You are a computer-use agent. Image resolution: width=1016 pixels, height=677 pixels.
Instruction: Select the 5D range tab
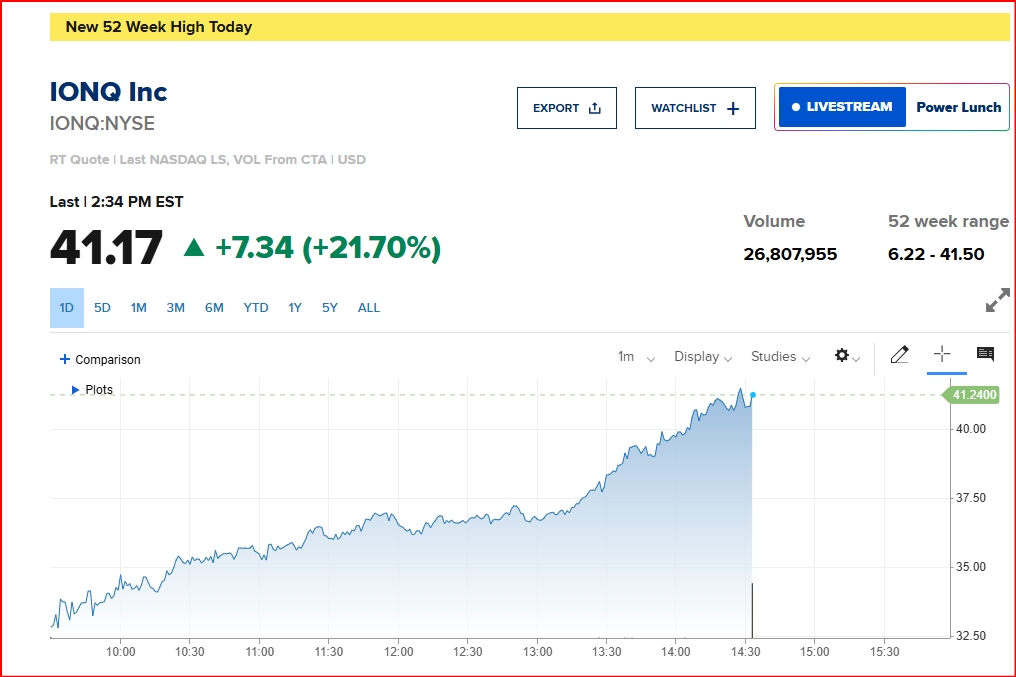click(102, 308)
